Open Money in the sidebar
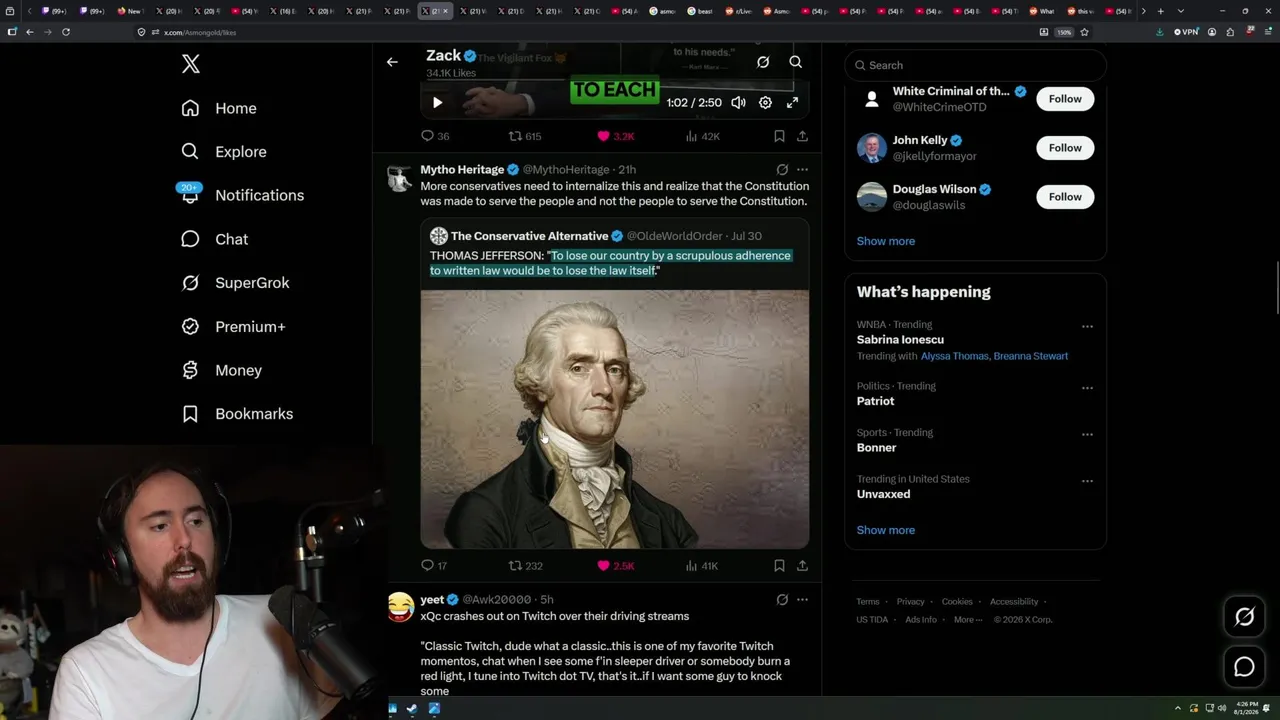1280x720 pixels. pyautogui.click(x=222, y=370)
